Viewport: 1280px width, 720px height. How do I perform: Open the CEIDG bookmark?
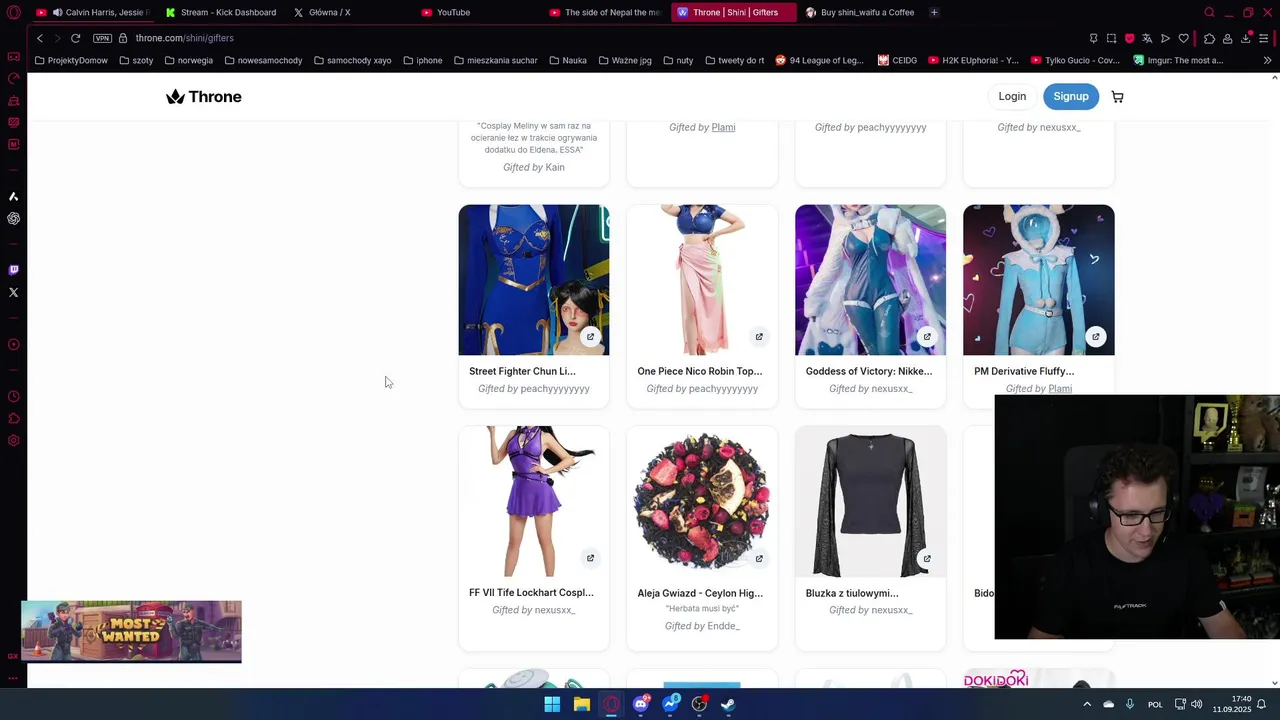click(x=897, y=60)
